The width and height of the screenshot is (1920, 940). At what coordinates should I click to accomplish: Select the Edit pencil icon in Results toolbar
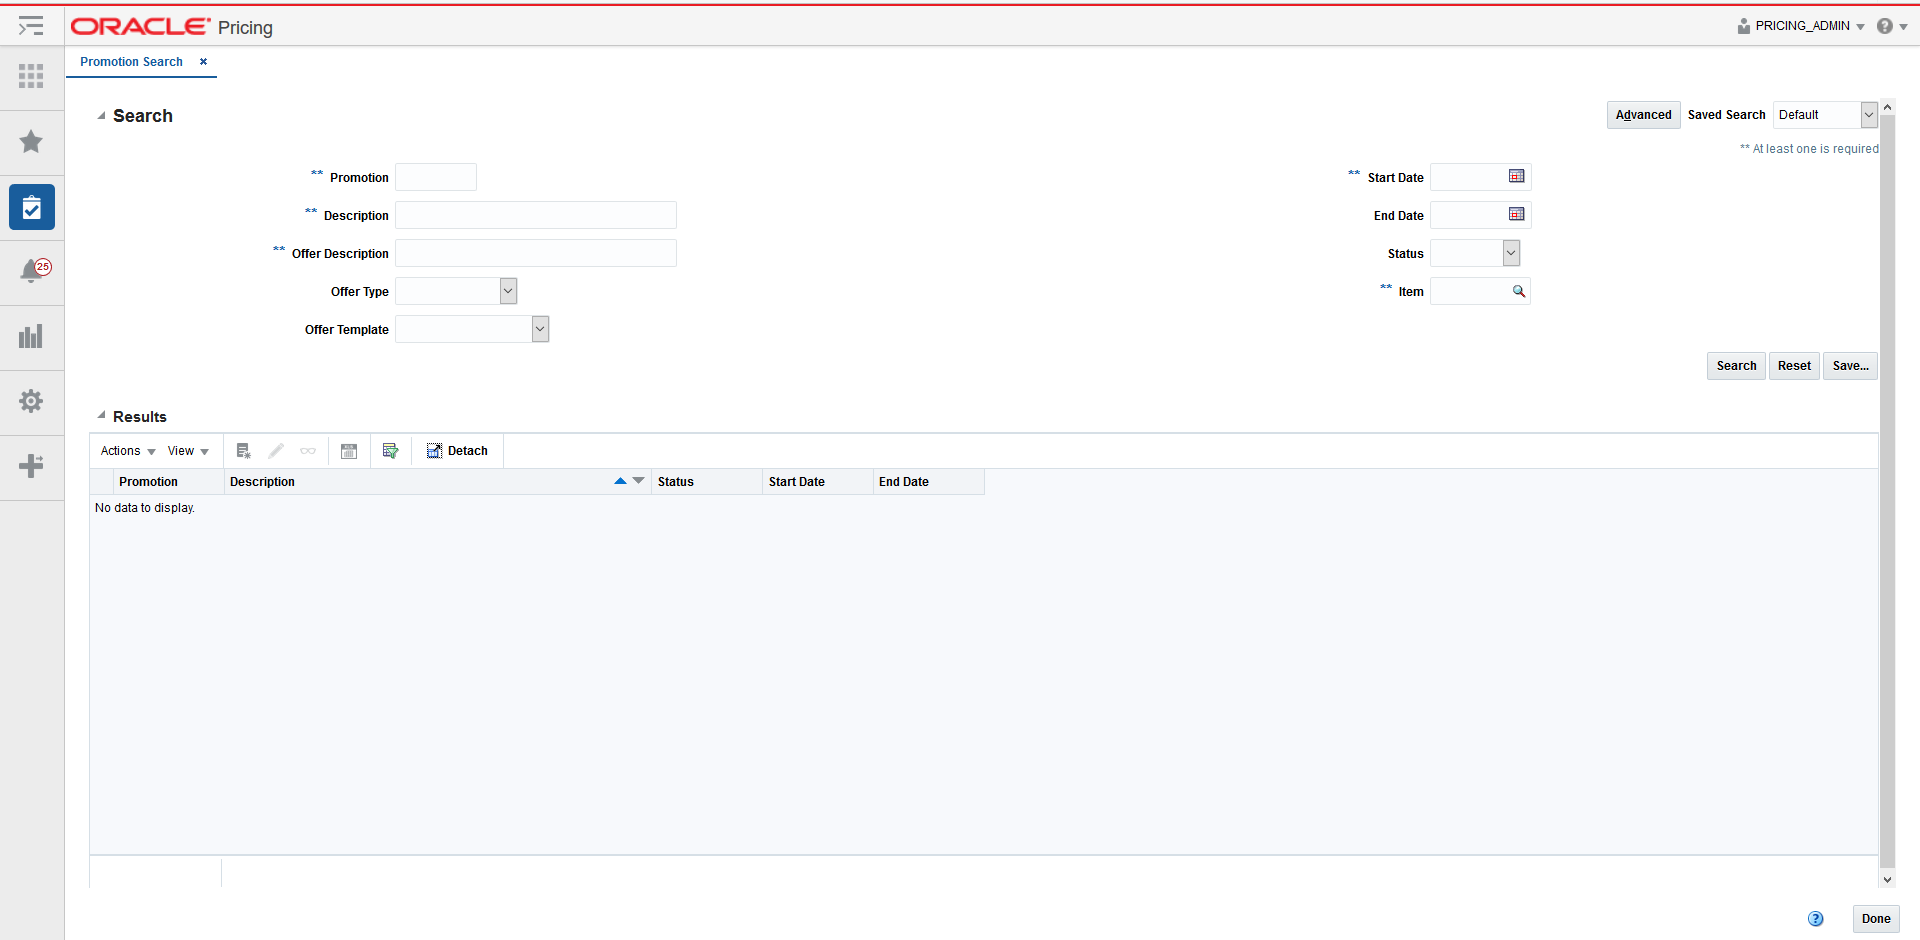[277, 450]
